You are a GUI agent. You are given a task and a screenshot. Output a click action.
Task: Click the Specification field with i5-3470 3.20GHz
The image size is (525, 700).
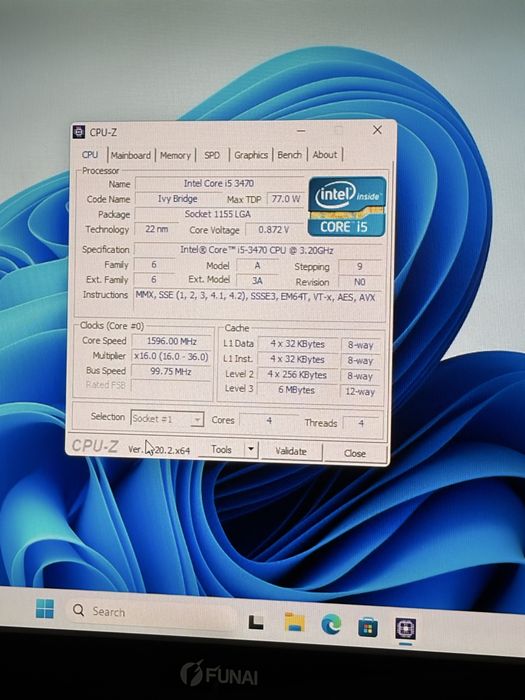pyautogui.click(x=257, y=250)
